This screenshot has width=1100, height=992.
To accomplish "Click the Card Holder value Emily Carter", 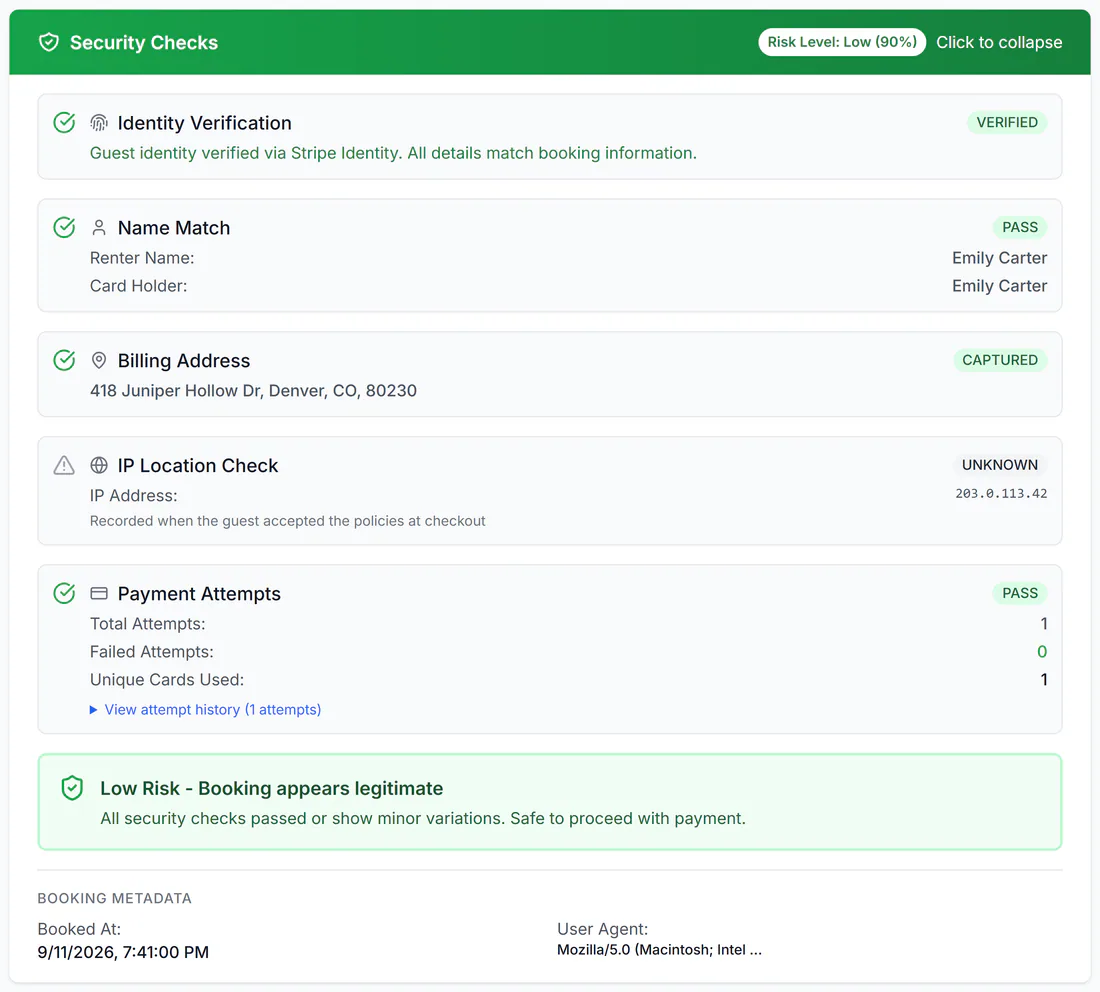I will click(x=999, y=286).
